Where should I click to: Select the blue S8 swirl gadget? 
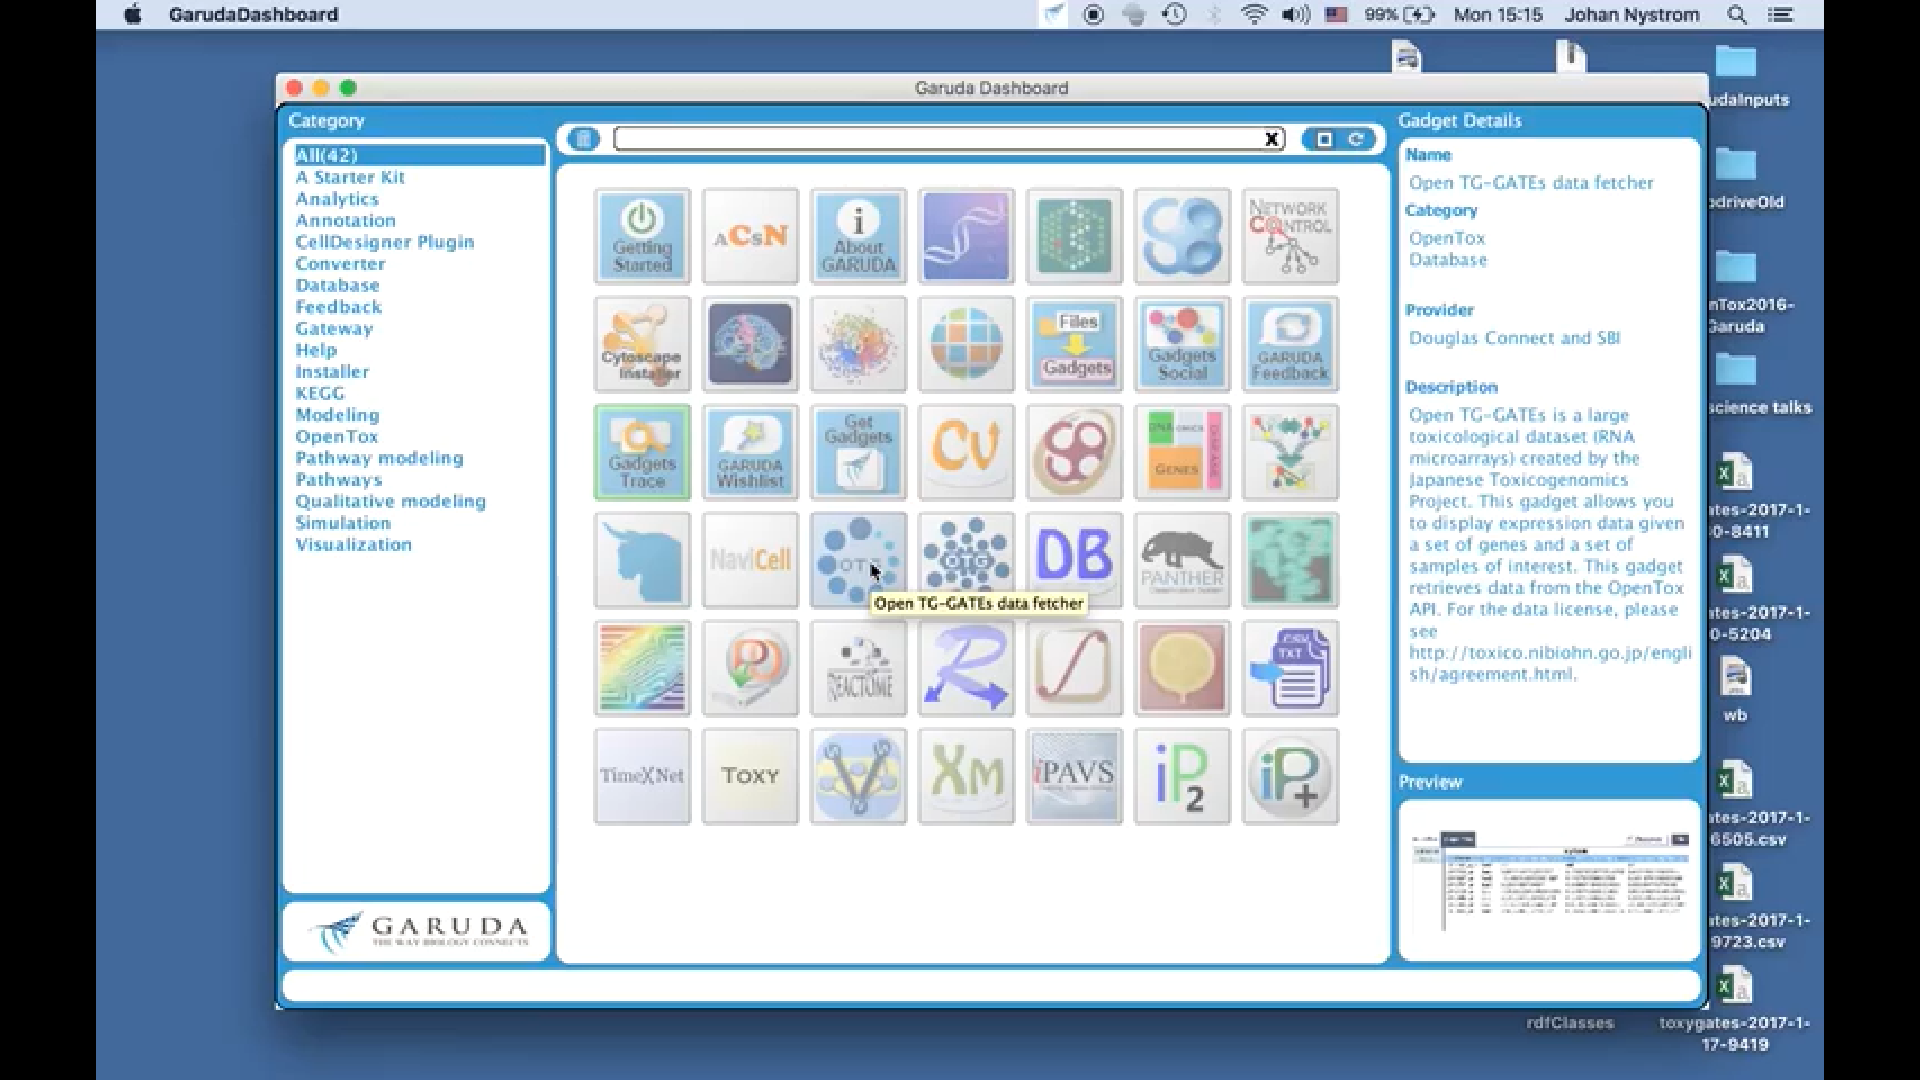pos(1182,236)
